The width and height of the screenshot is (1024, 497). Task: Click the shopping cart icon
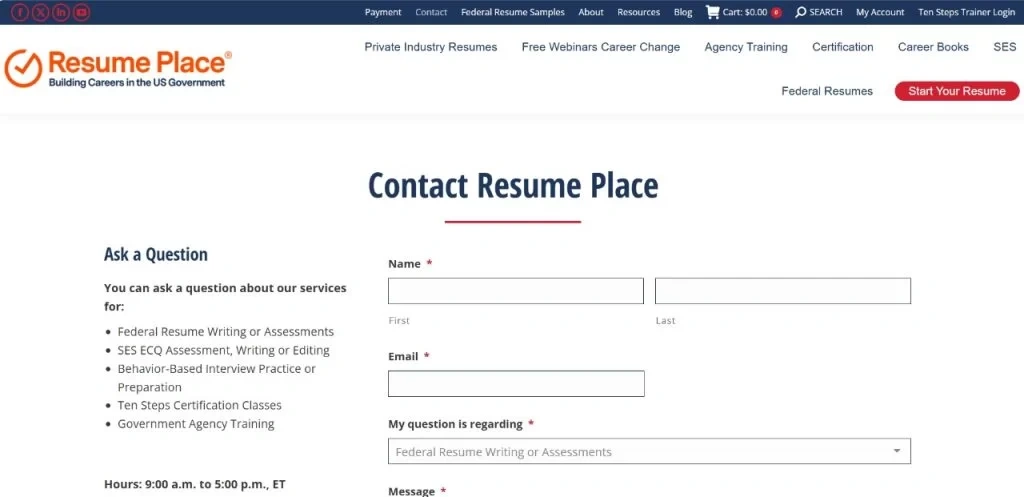[x=712, y=12]
